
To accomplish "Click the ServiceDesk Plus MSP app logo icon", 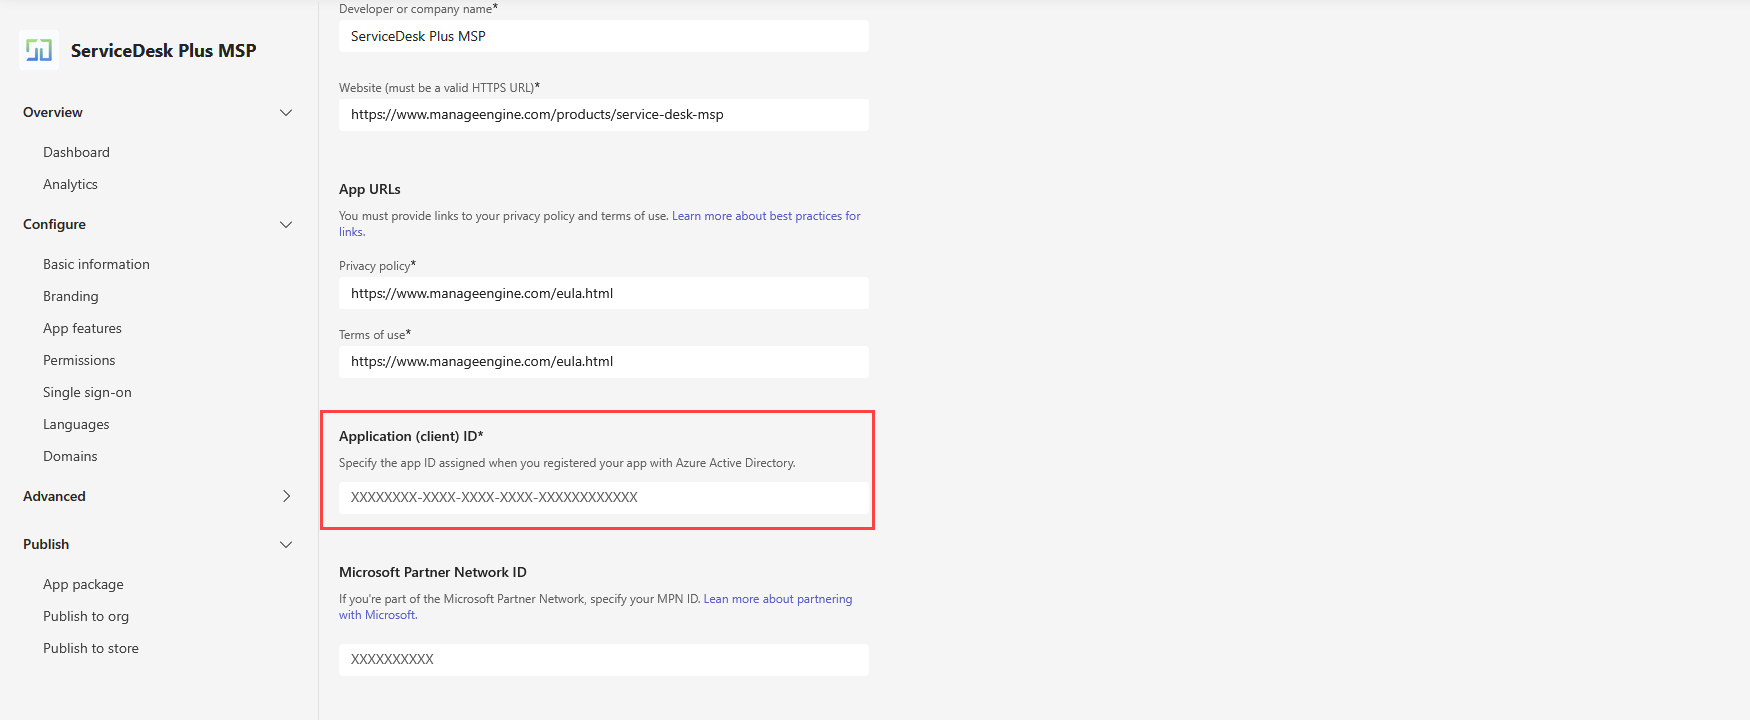I will (x=39, y=50).
